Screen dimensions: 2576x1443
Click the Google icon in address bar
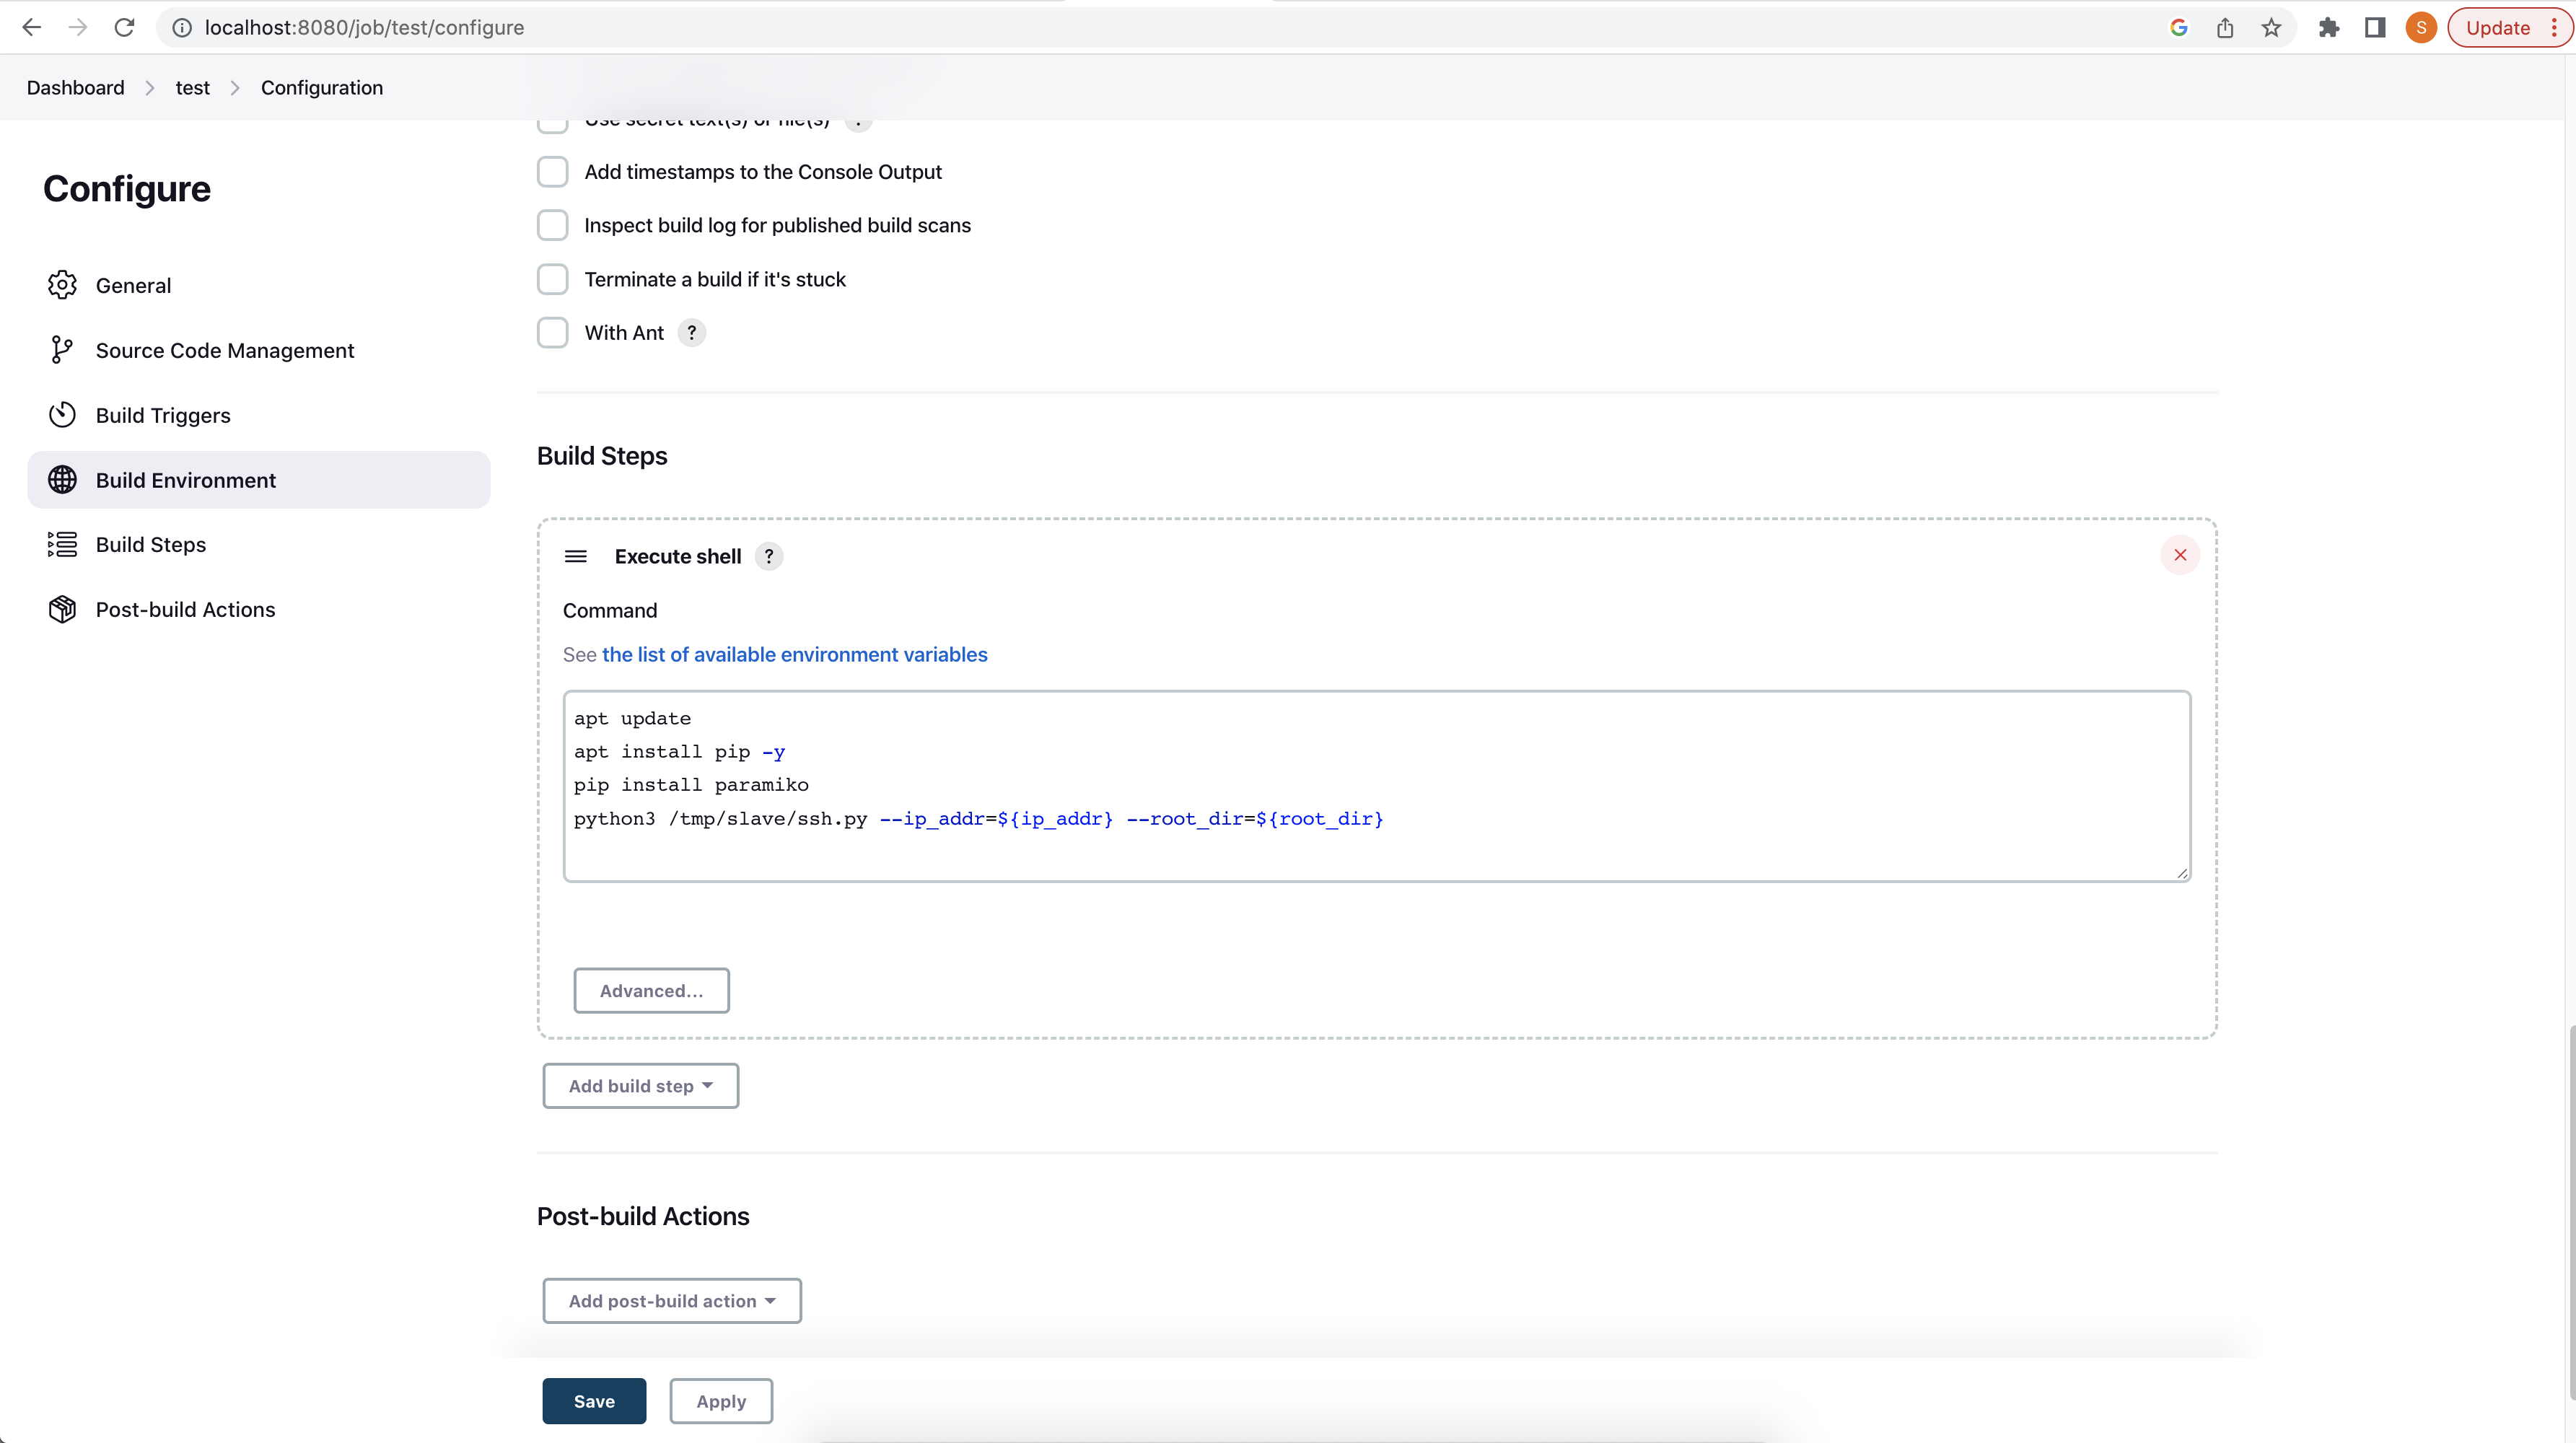2179,27
